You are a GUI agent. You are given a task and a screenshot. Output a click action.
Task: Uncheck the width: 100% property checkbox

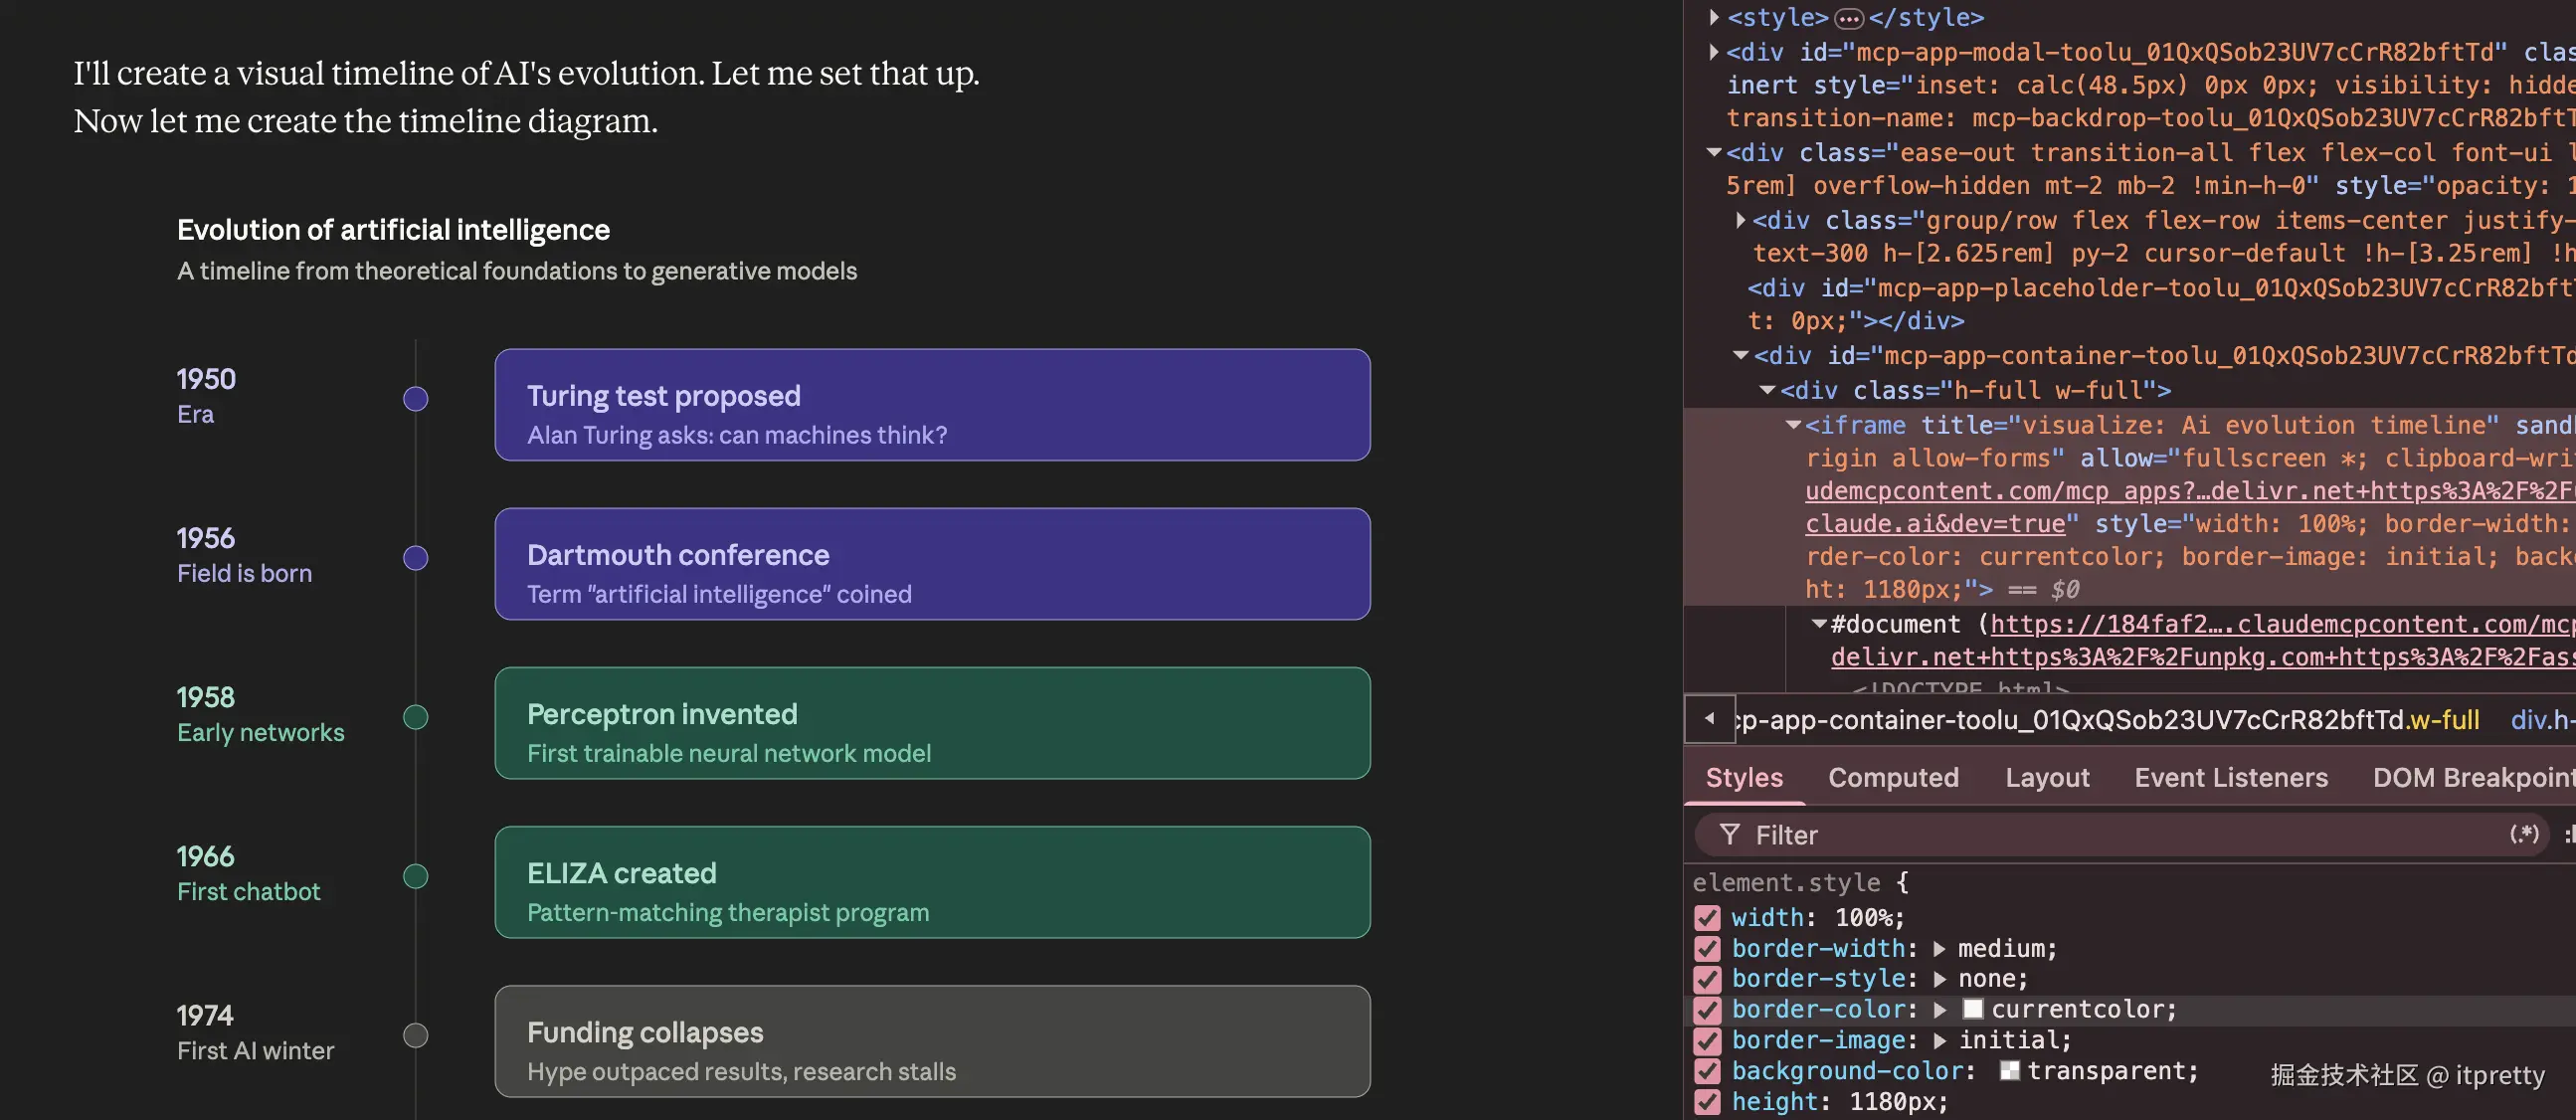coord(1707,918)
